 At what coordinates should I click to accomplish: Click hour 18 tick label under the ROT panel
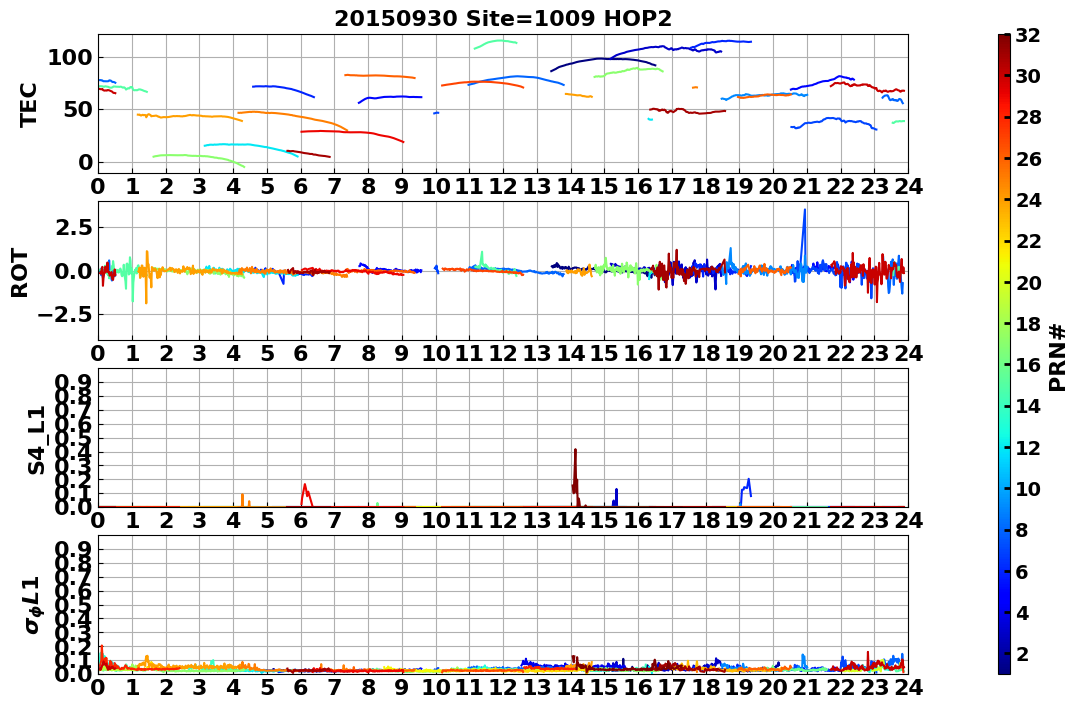click(705, 353)
